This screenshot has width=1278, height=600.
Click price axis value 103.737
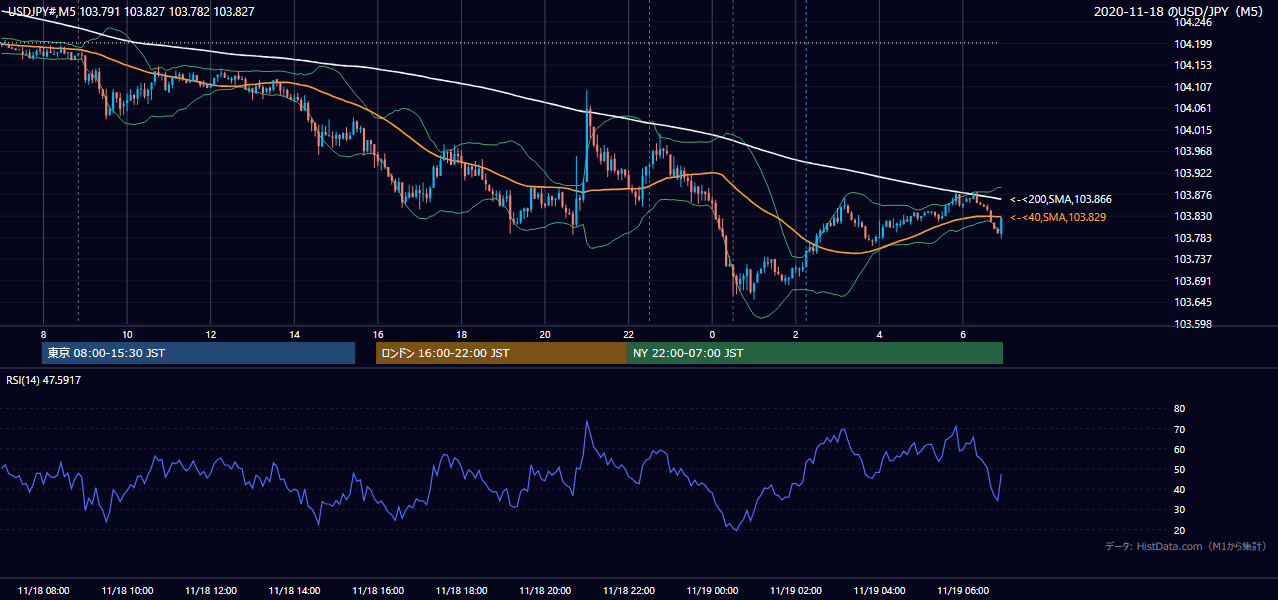click(1193, 259)
